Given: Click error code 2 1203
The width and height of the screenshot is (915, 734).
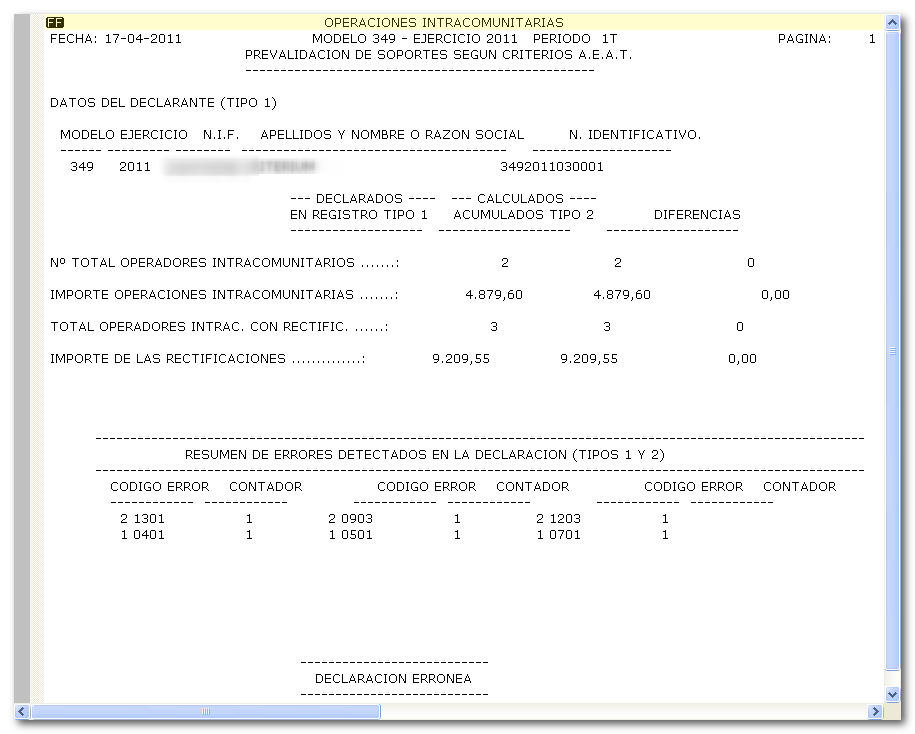Looking at the screenshot, I should [558, 519].
